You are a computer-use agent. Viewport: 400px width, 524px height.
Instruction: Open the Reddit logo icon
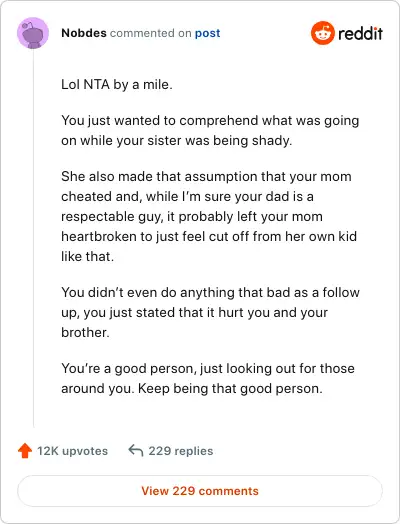(x=322, y=33)
